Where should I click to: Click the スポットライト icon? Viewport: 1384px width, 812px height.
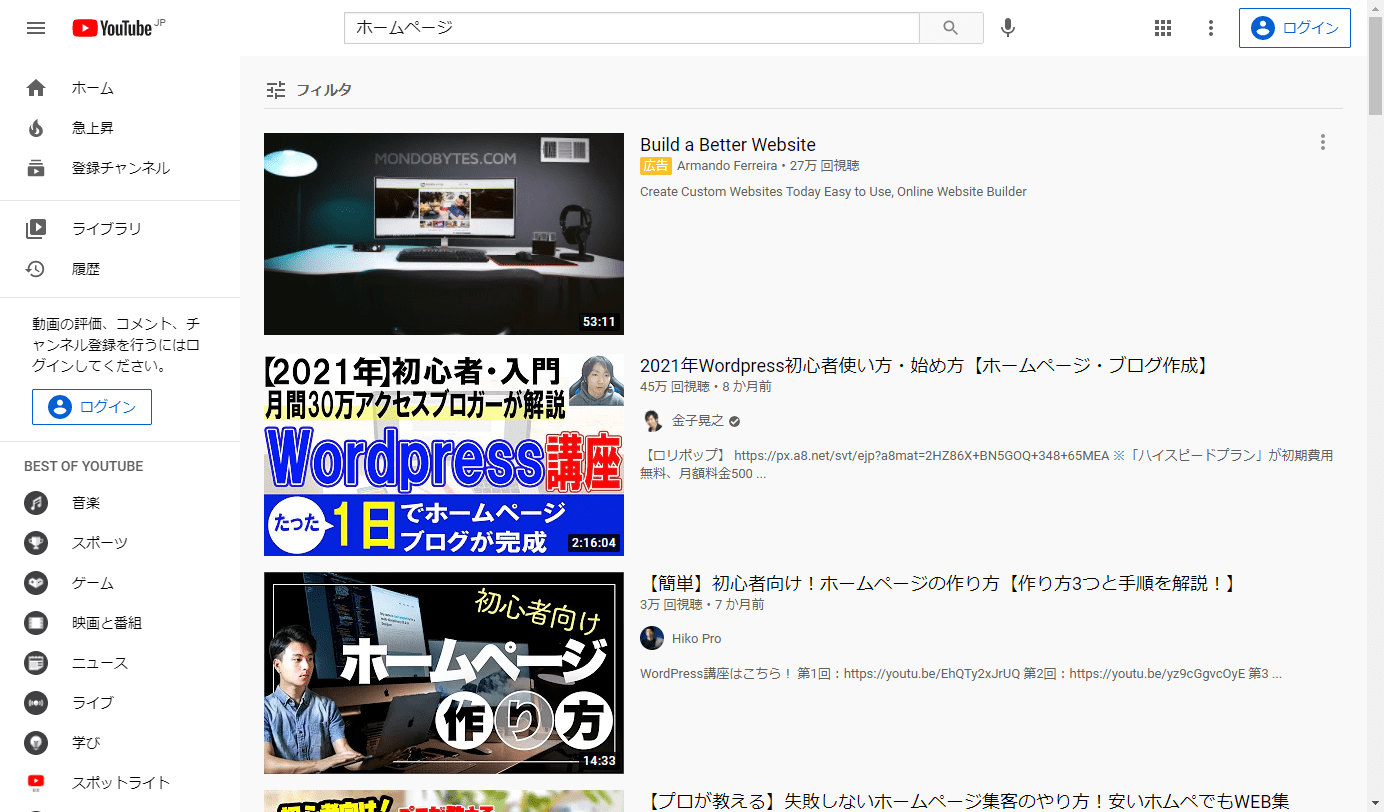36,783
